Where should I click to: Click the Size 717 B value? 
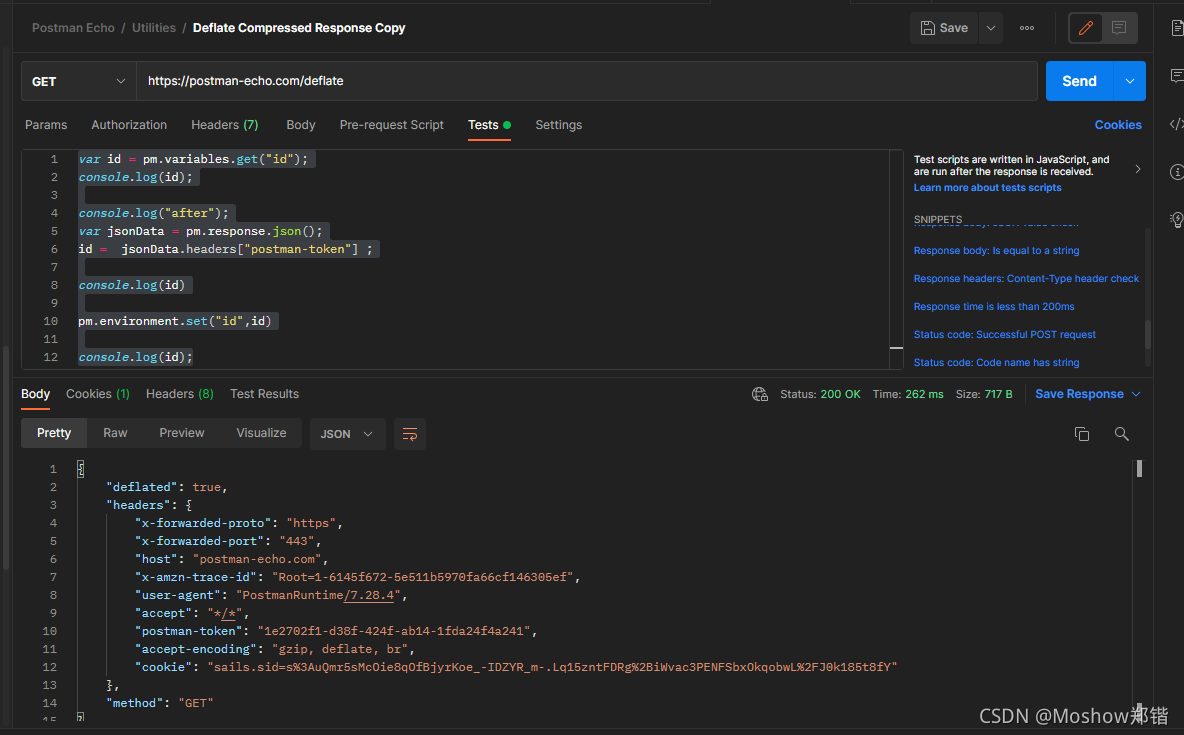click(x=998, y=394)
